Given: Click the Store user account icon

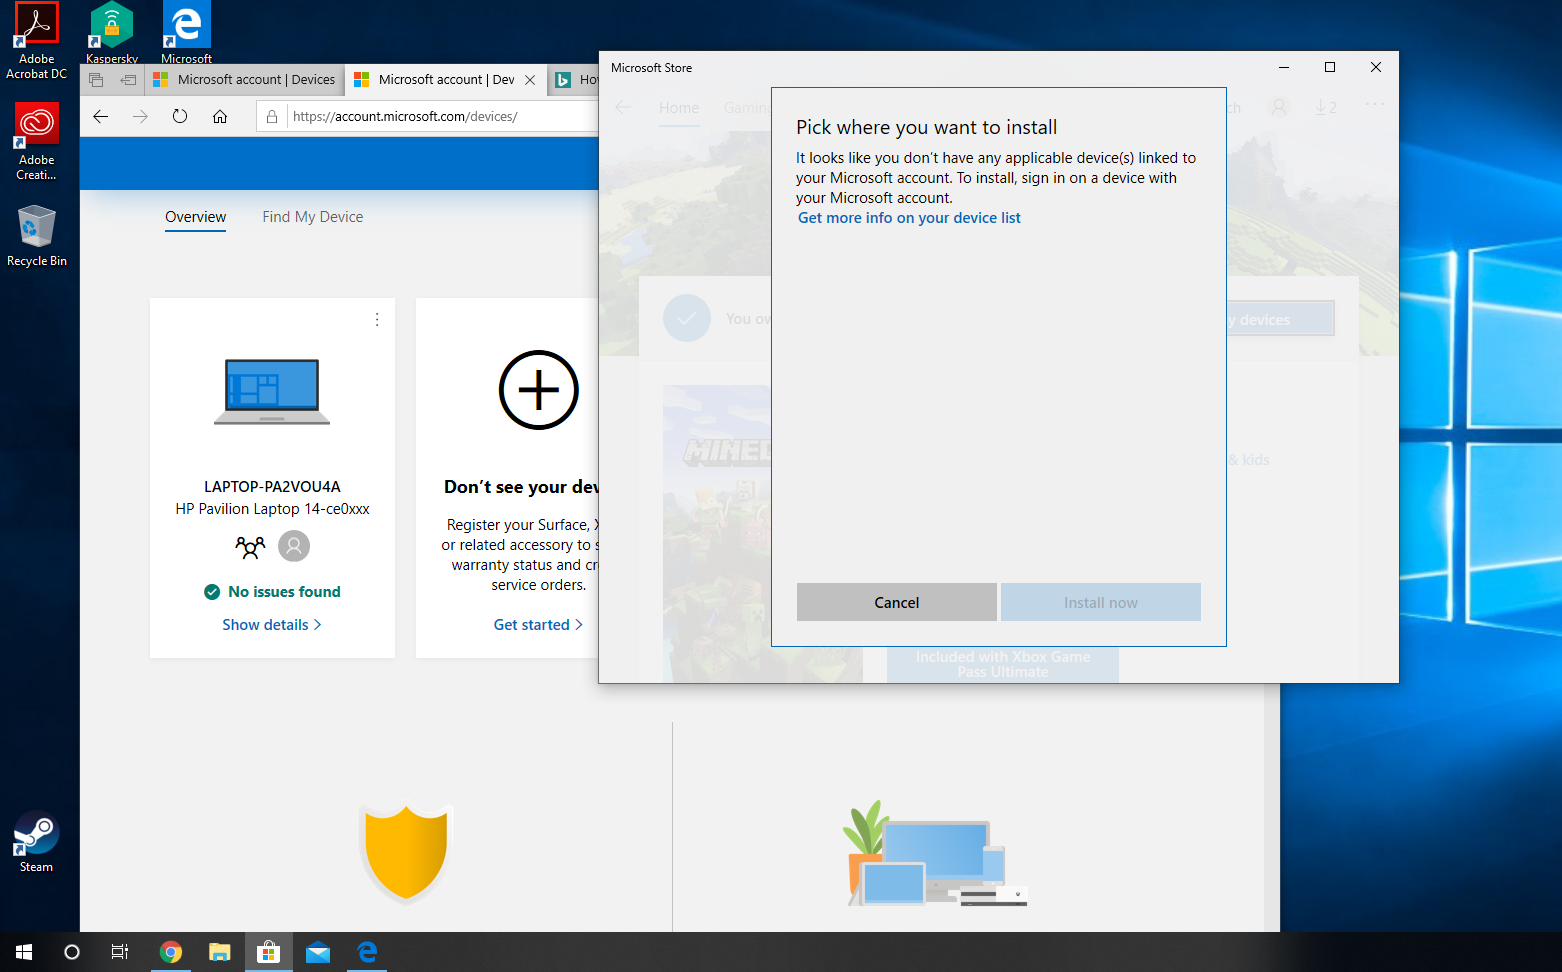Looking at the screenshot, I should tap(1279, 107).
